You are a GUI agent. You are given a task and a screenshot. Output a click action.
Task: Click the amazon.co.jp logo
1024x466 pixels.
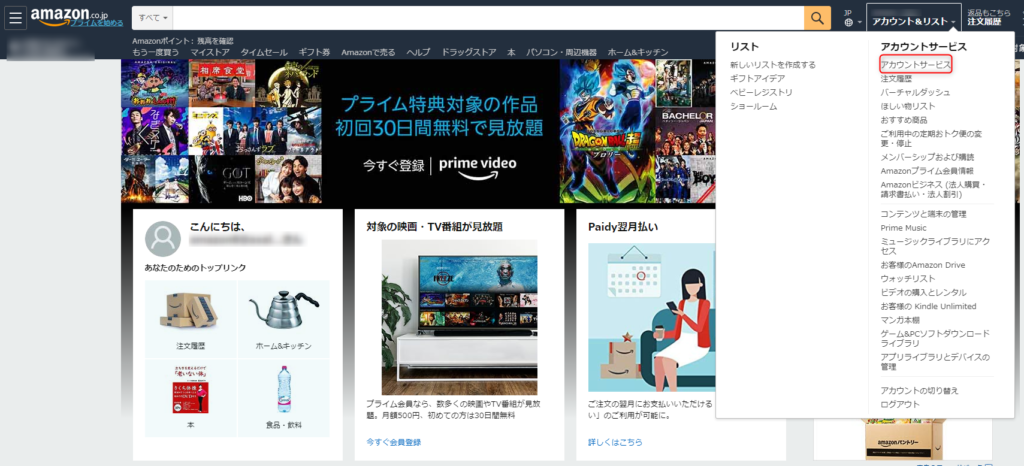tap(69, 15)
